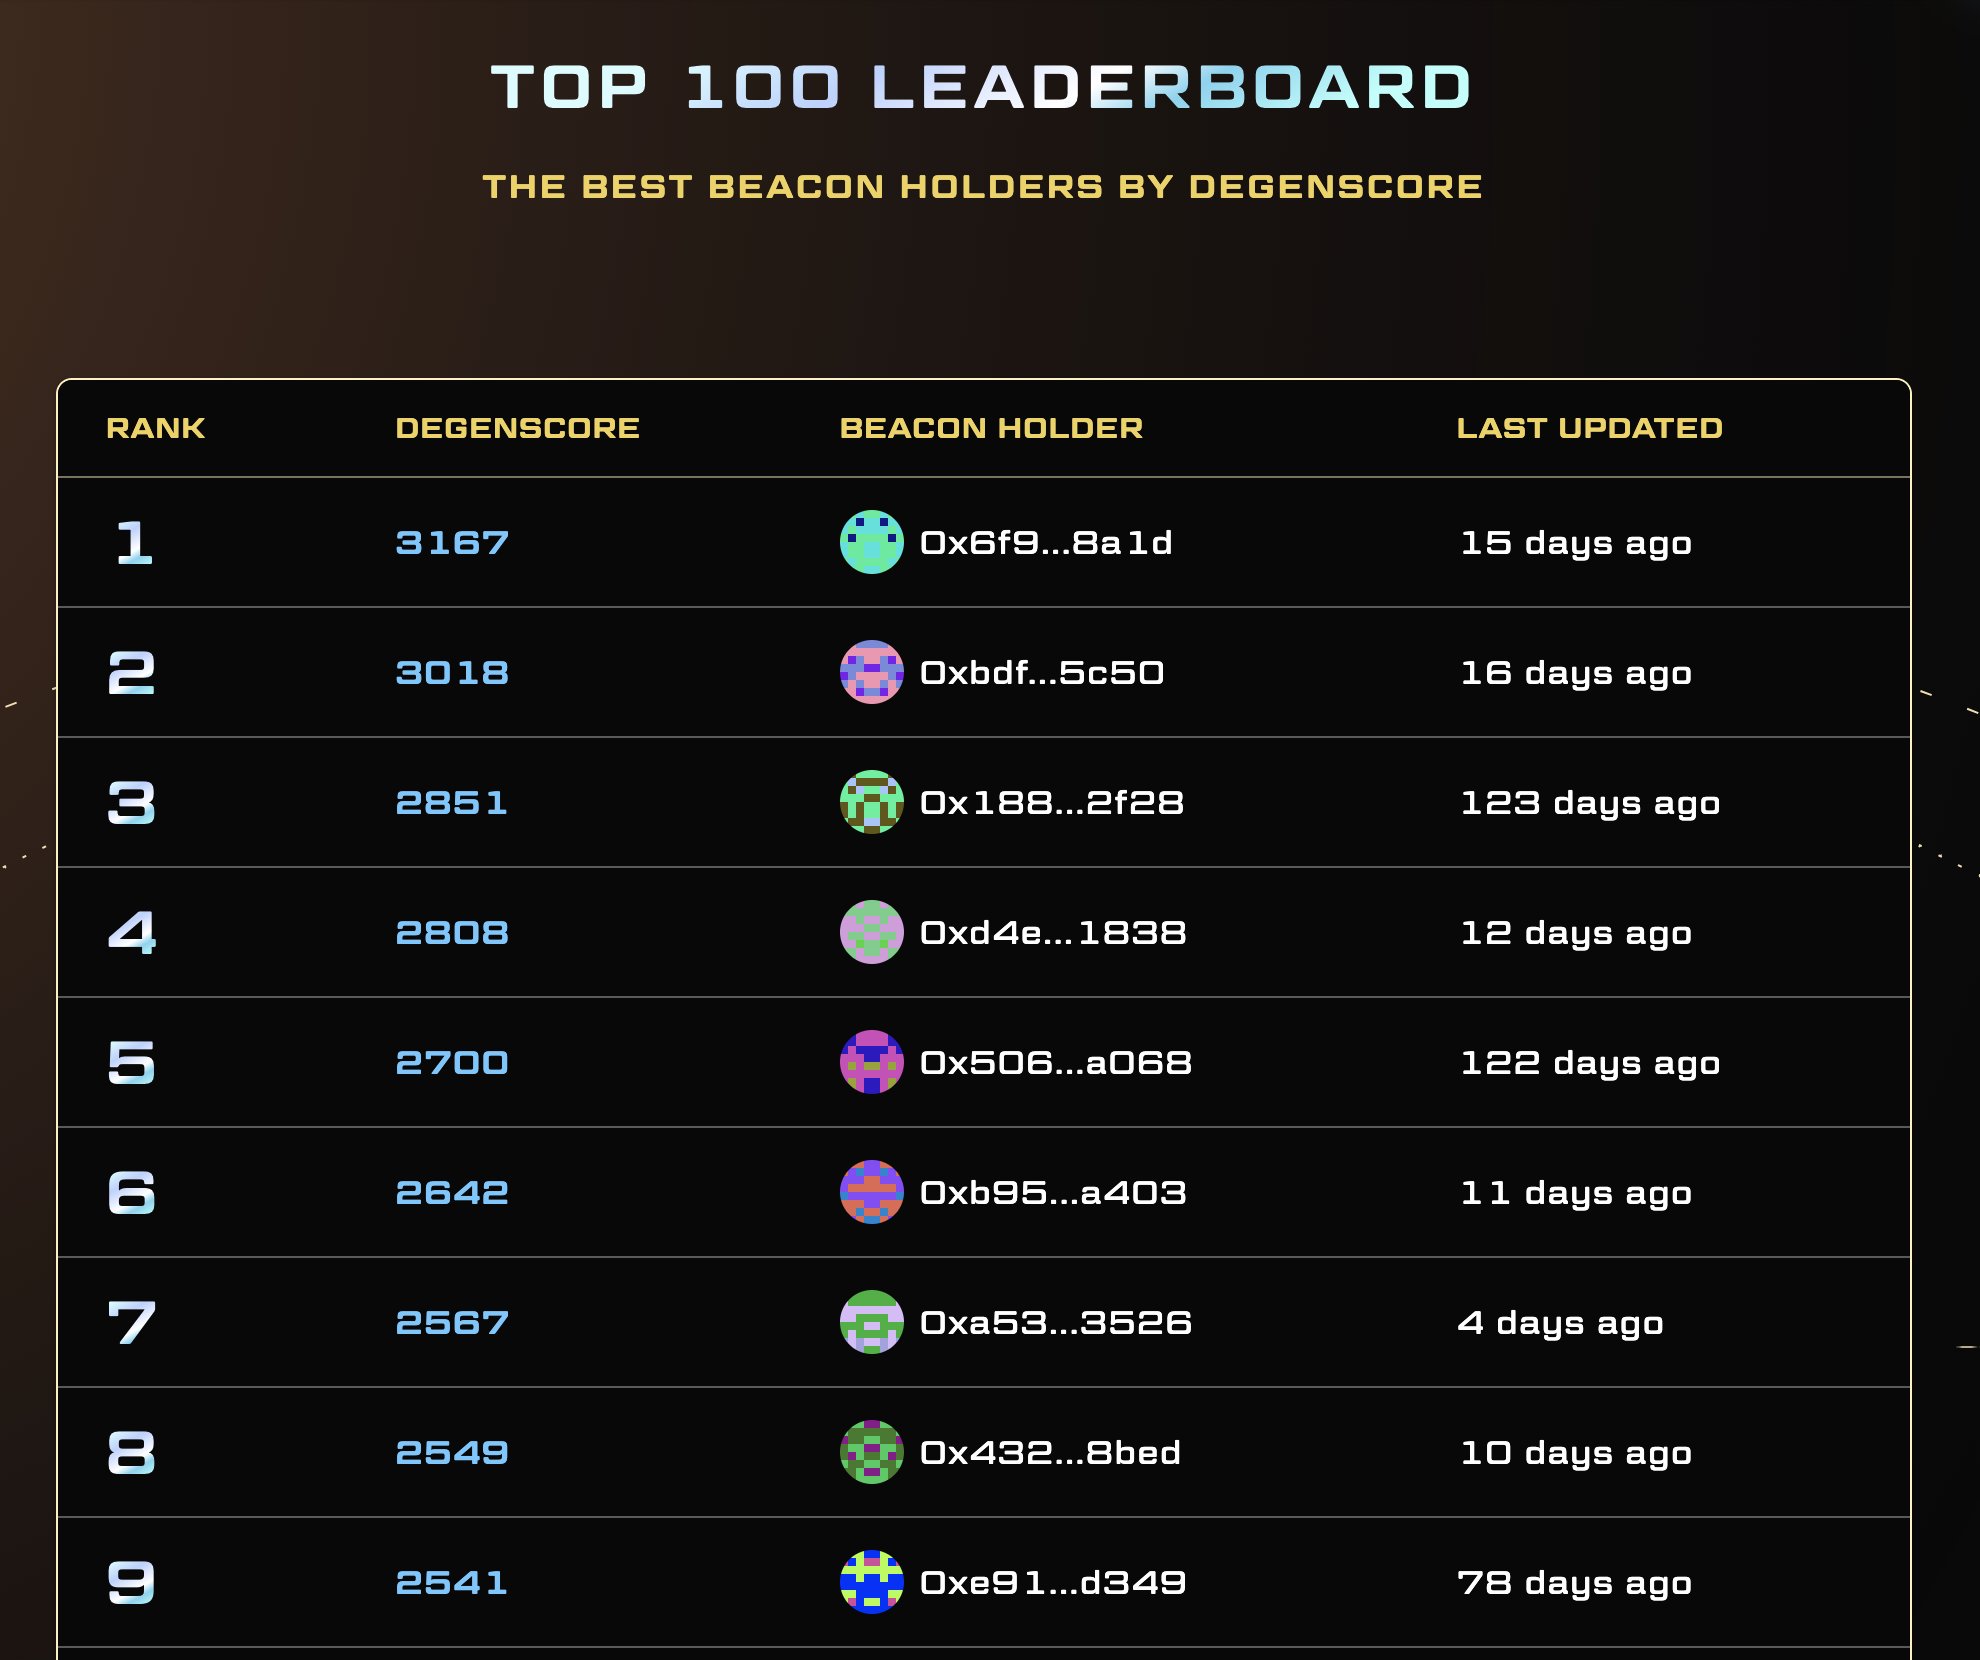The width and height of the screenshot is (1980, 1660).
Task: Select the score 2549
Action: click(452, 1453)
